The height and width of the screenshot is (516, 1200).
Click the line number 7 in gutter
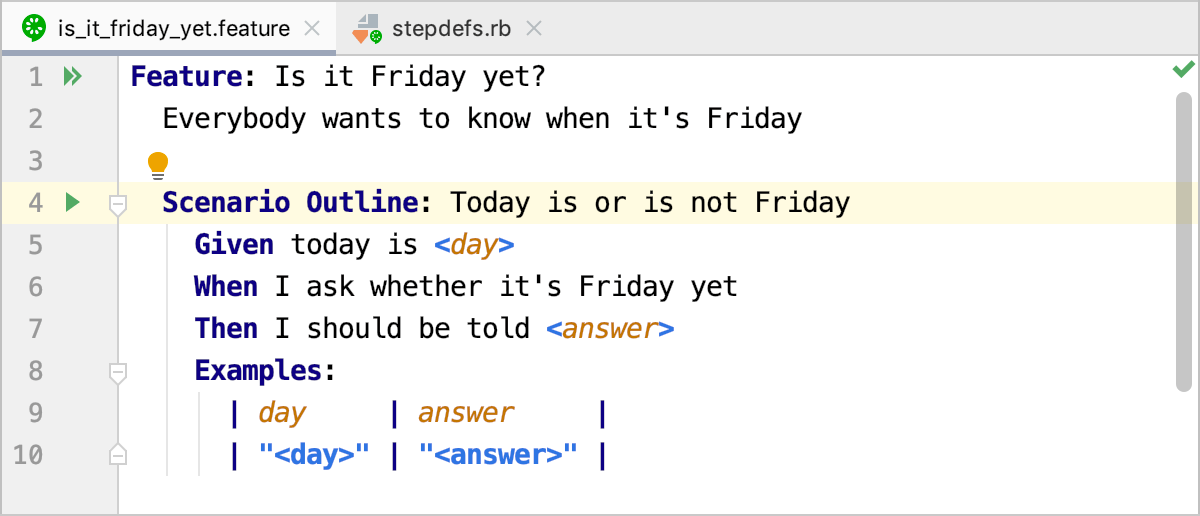[36, 329]
